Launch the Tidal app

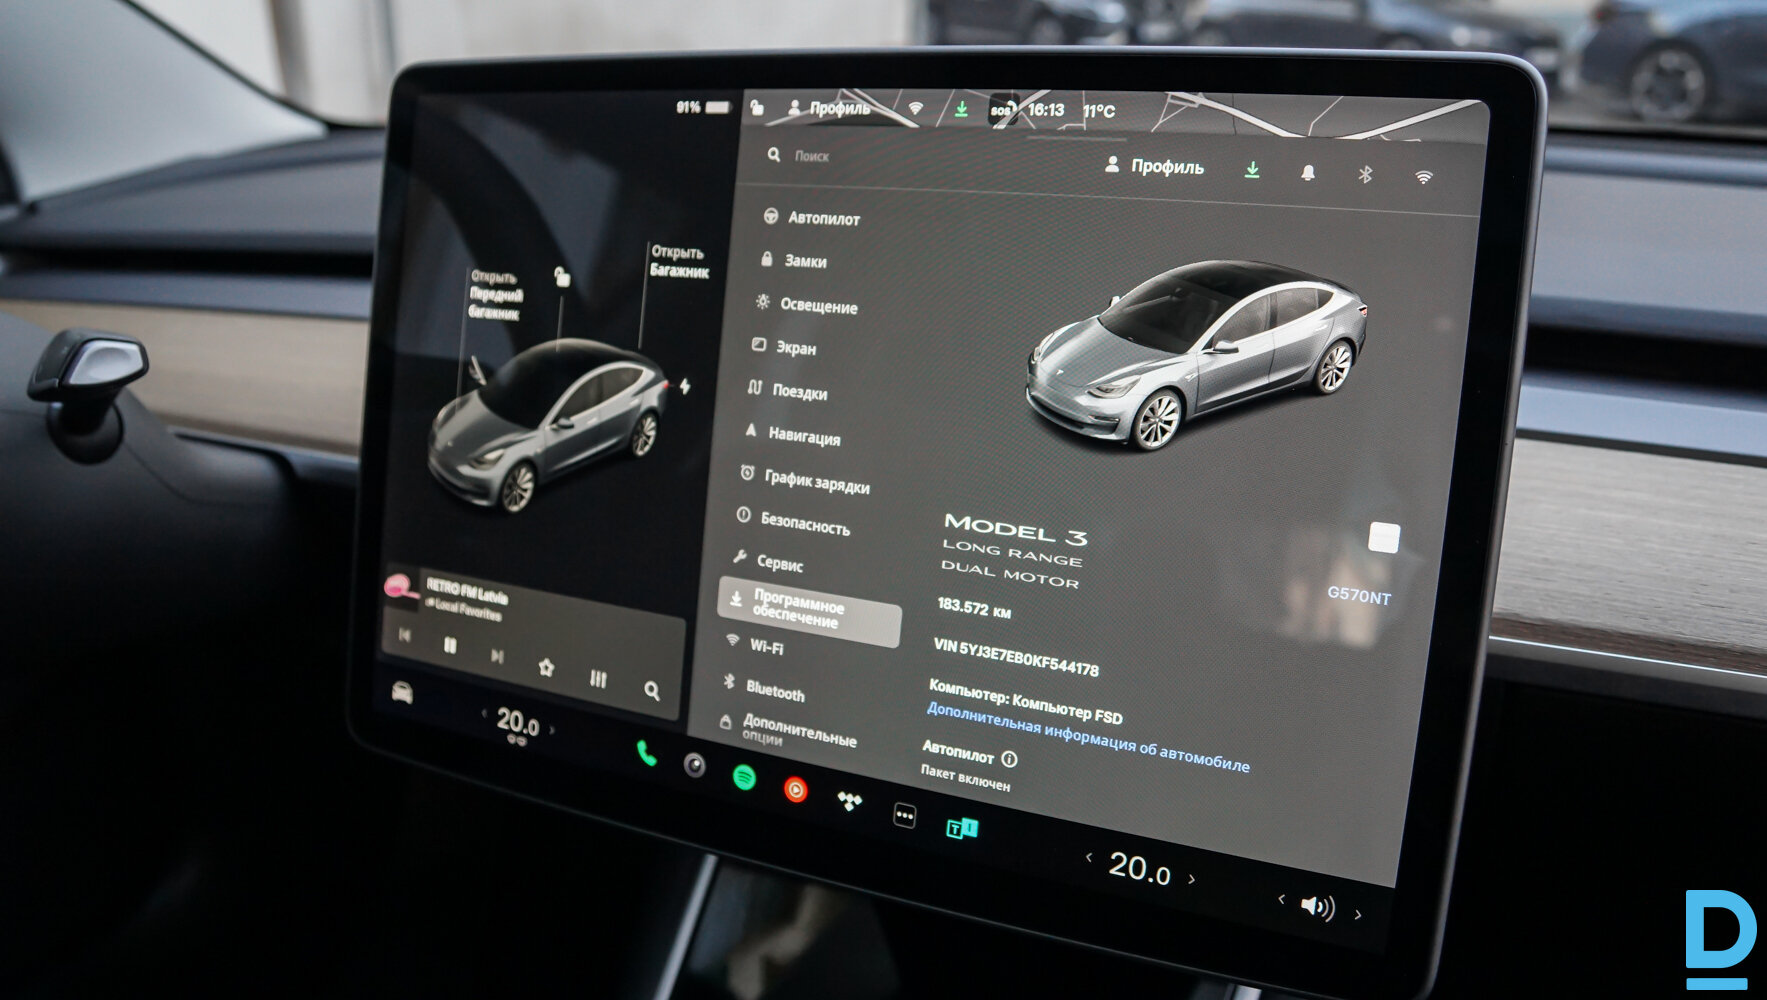(849, 801)
